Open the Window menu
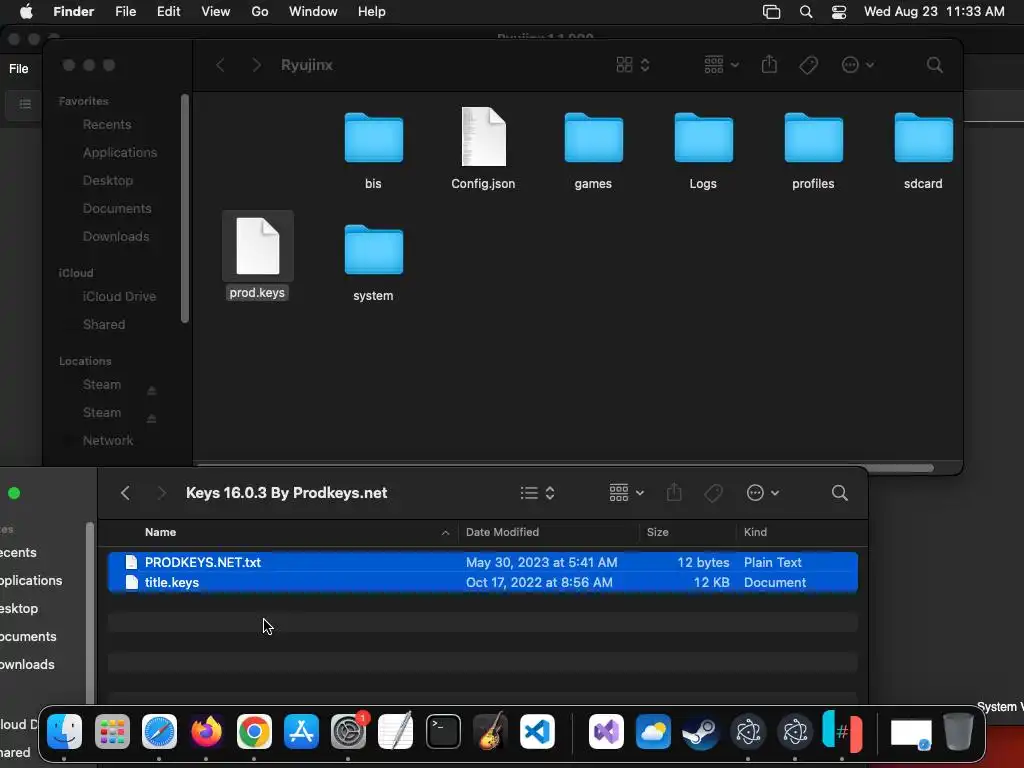The width and height of the screenshot is (1024, 768). (313, 12)
